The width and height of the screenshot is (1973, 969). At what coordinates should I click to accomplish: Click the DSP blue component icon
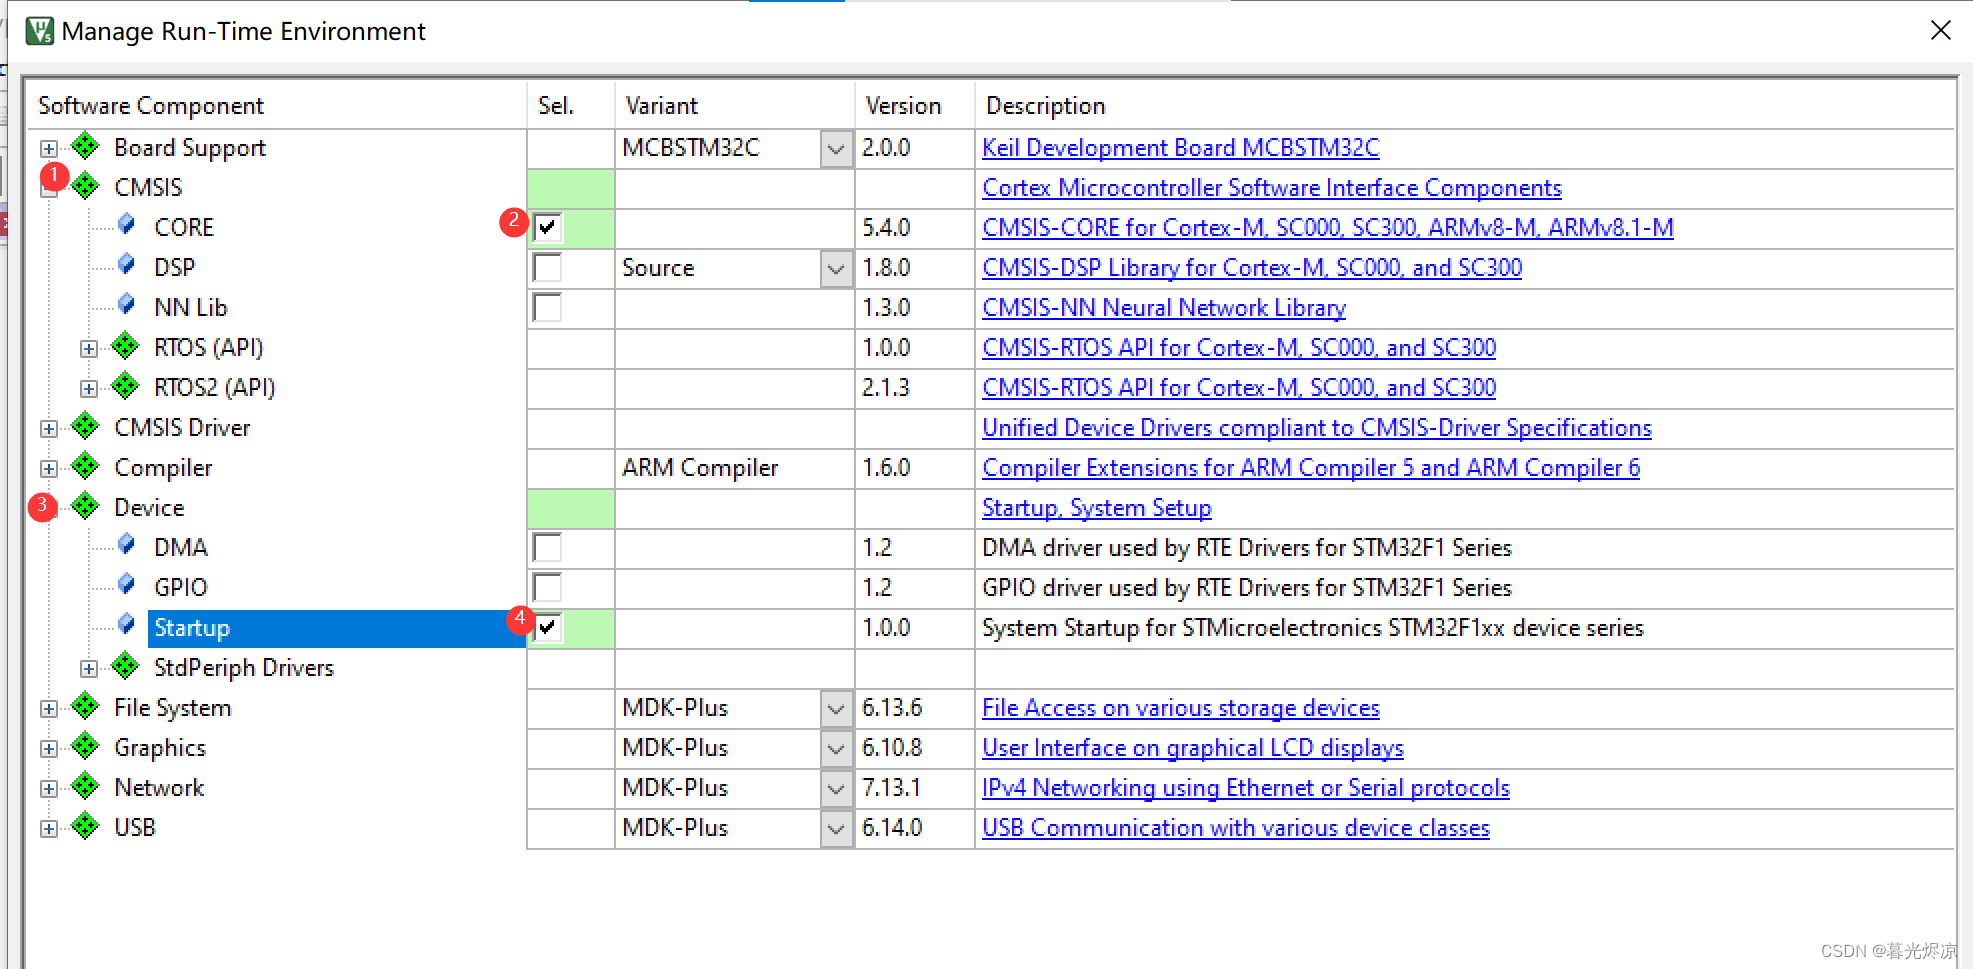point(126,265)
